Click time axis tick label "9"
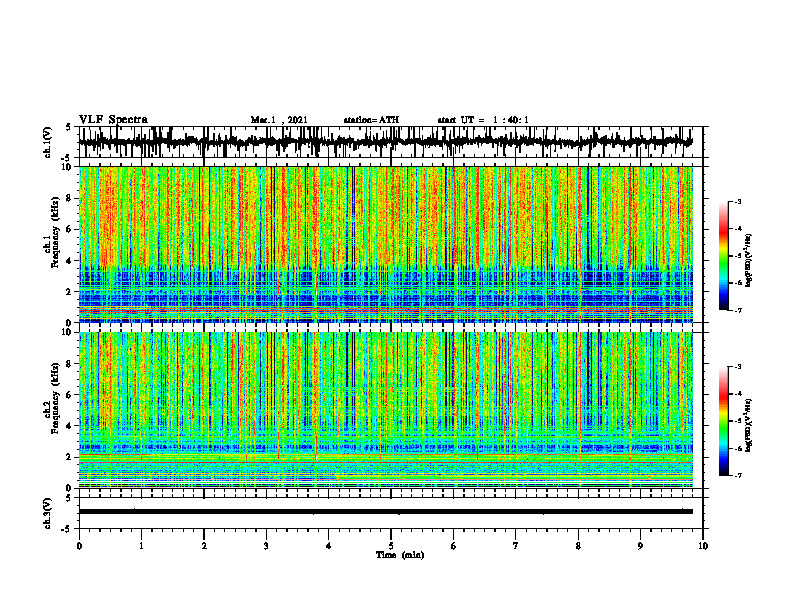This screenshot has width=792, height=612. click(x=640, y=546)
